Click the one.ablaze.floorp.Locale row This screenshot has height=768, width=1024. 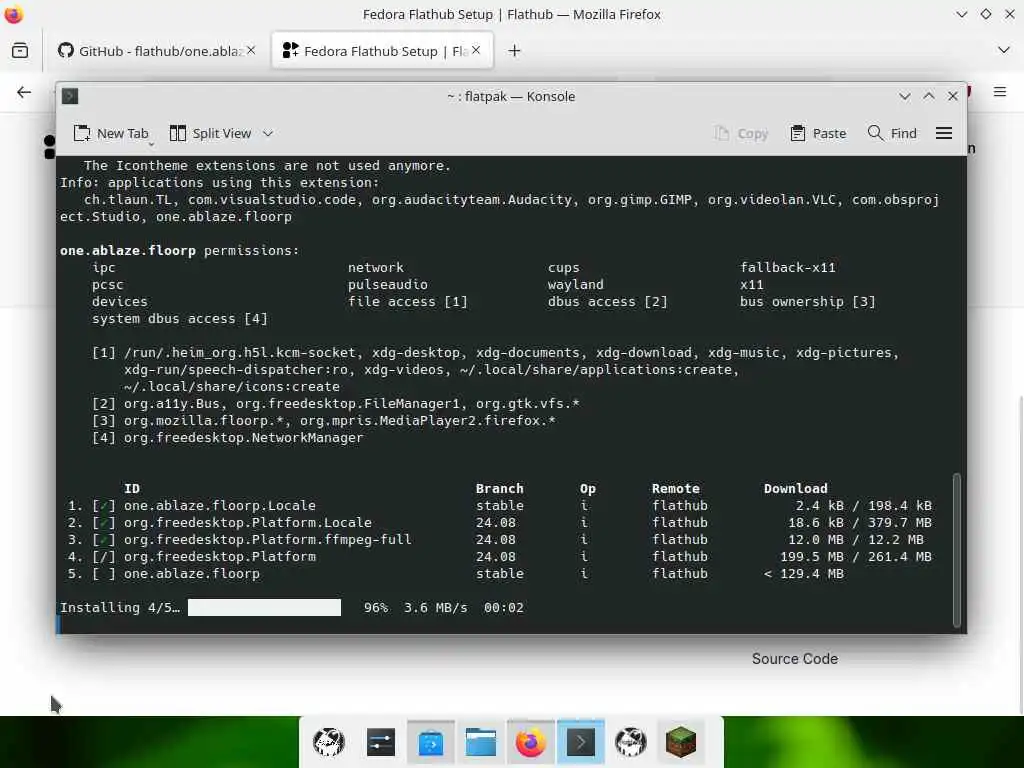pyautogui.click(x=500, y=505)
